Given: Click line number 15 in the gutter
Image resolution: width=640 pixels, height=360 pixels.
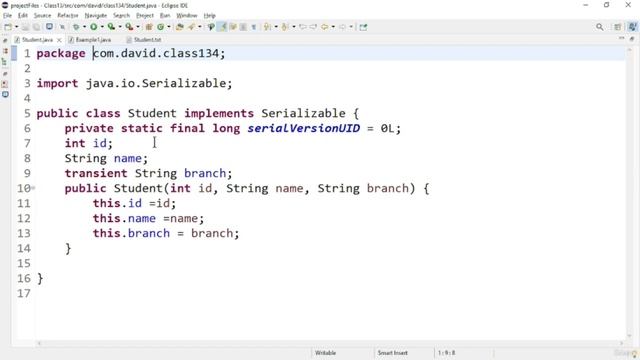Looking at the screenshot, I should pyautogui.click(x=24, y=263).
